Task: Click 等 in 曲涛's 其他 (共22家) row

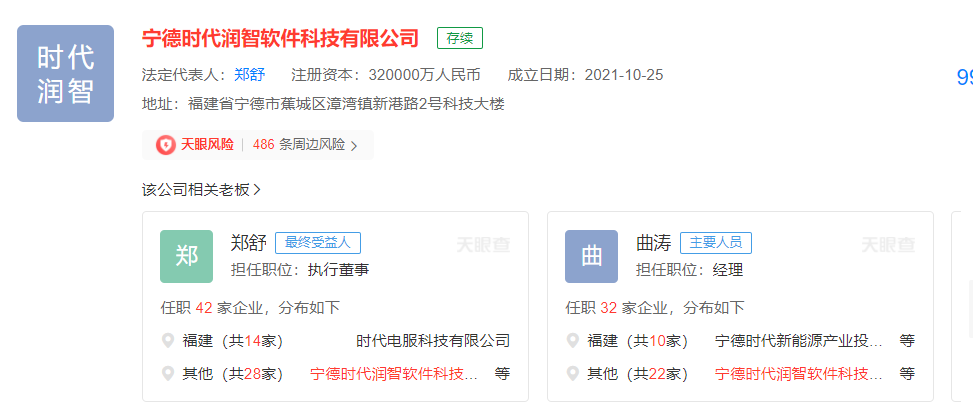Action: [x=907, y=374]
